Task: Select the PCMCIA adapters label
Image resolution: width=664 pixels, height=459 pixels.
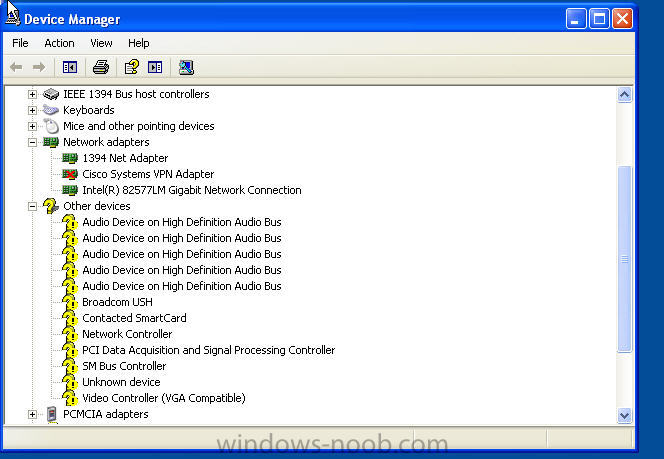Action: click(x=105, y=414)
